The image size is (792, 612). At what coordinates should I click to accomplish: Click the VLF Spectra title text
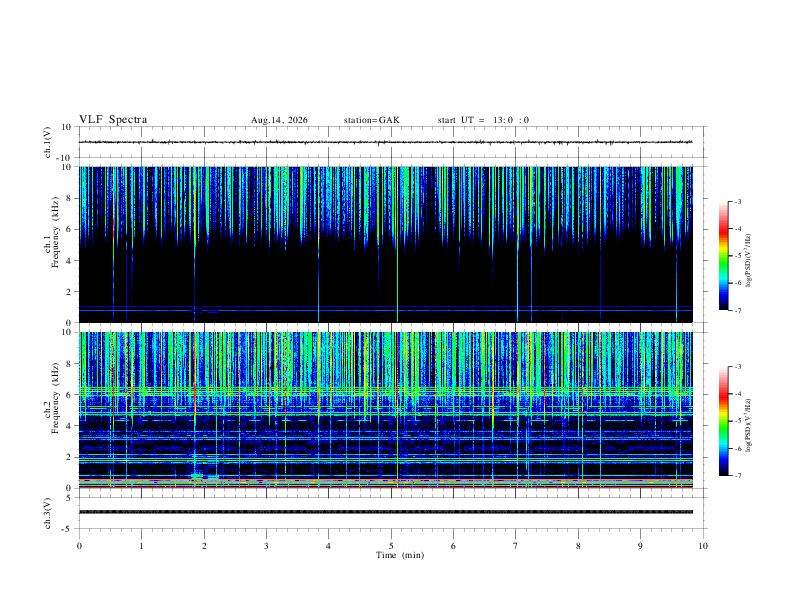point(113,120)
